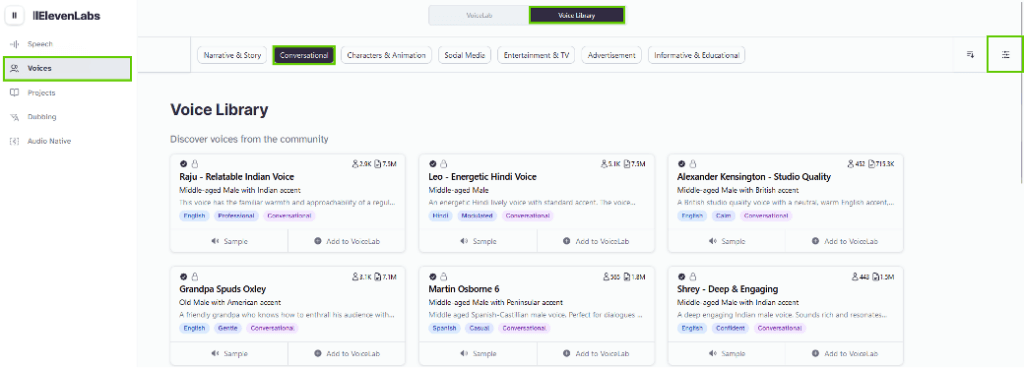Screen dimensions: 1024x368
Task: Click verified badge on Grandpa Spuds Oxley card
Action: coord(184,276)
